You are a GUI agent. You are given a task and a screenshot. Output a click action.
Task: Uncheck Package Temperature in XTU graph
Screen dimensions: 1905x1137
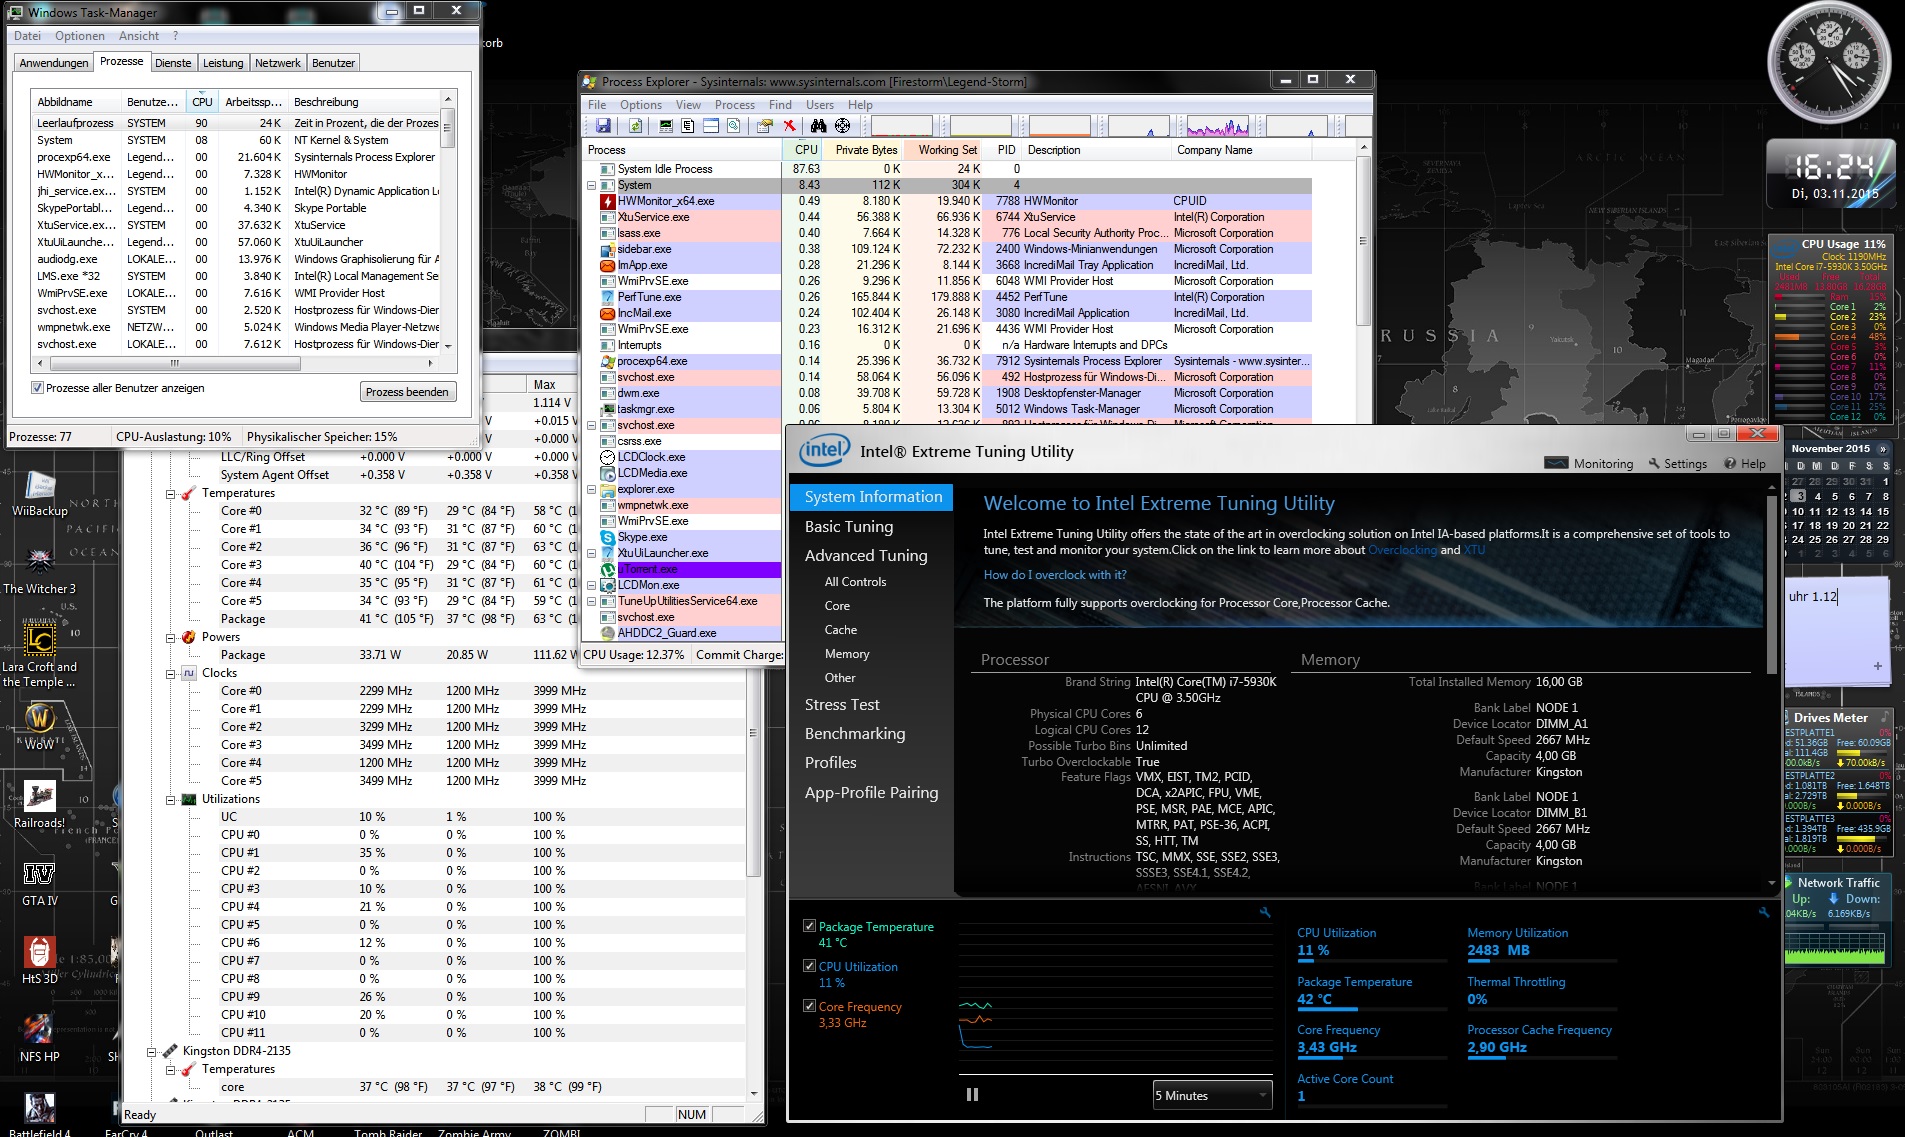click(x=810, y=927)
